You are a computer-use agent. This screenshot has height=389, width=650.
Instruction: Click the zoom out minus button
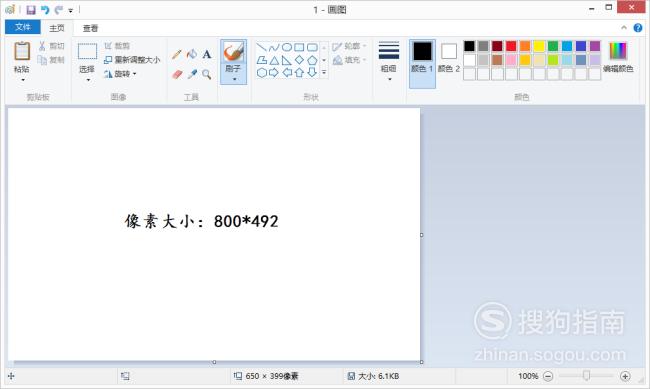pos(548,376)
